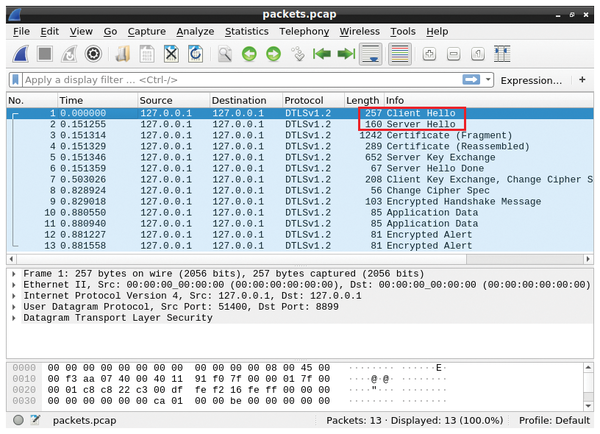This screenshot has width=600, height=434.
Task: Open the capture options gear icon
Action: tap(94, 54)
